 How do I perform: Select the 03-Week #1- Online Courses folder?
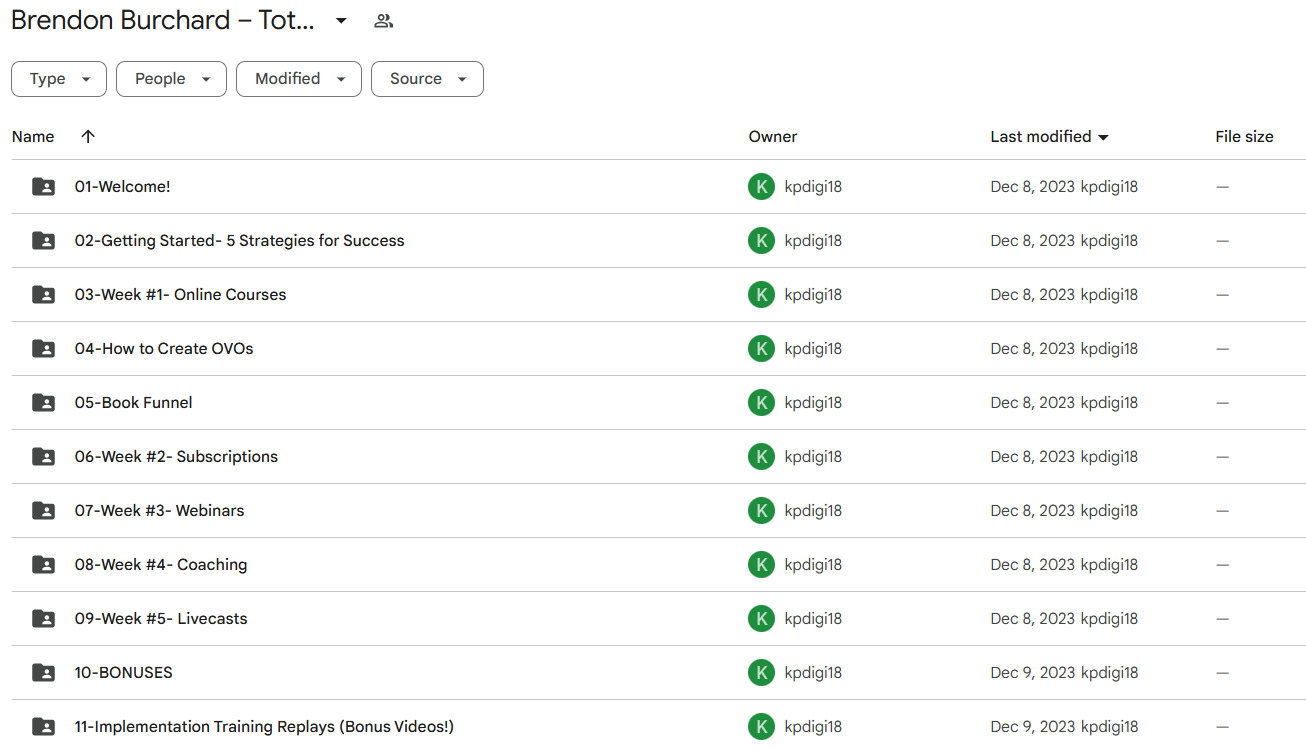click(180, 295)
